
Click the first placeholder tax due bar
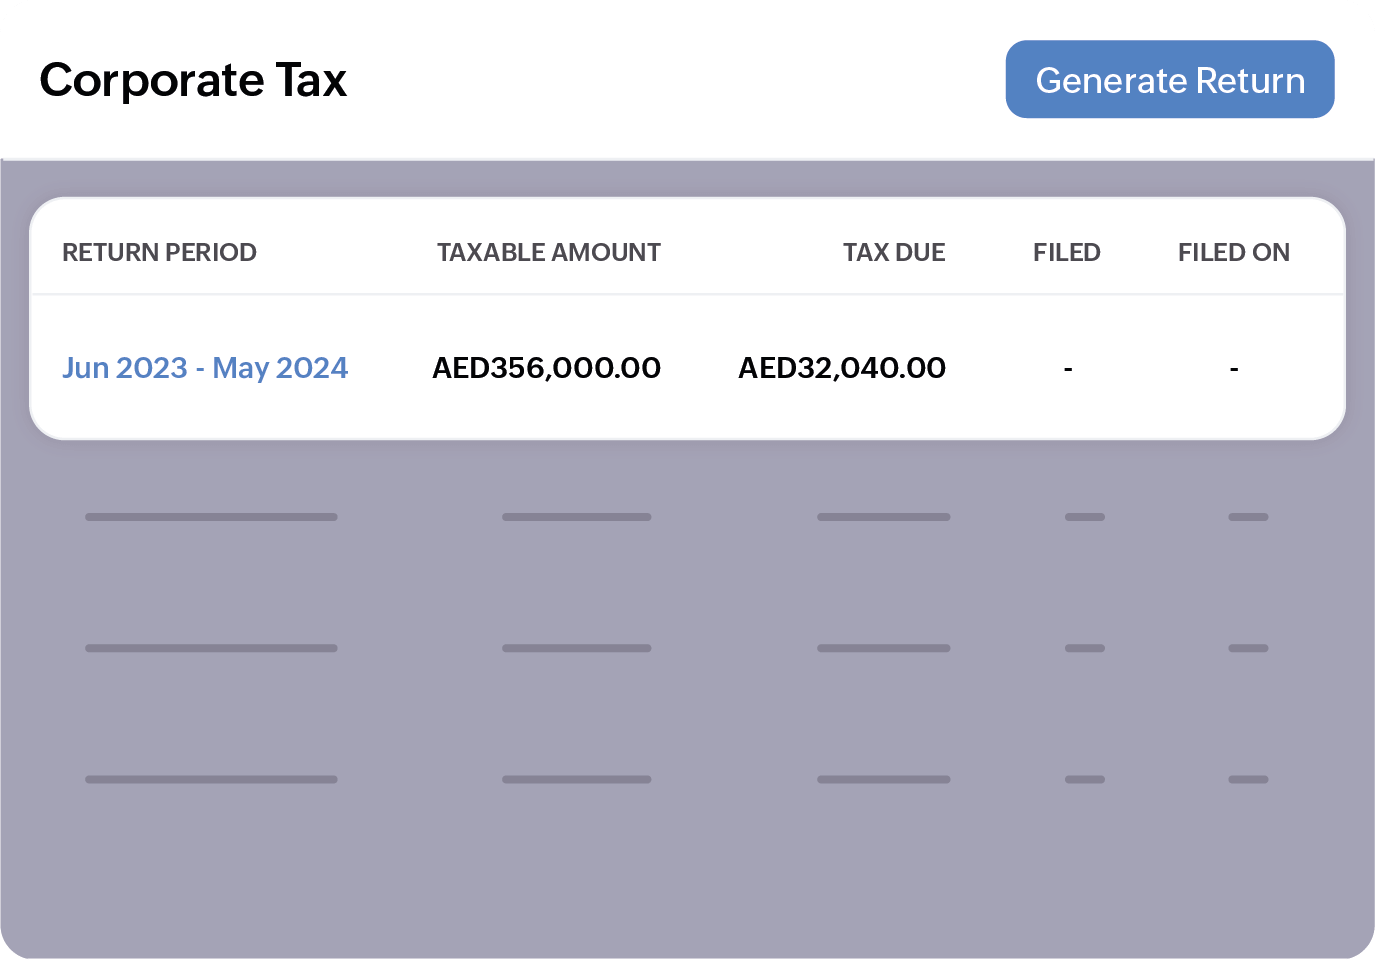(884, 517)
